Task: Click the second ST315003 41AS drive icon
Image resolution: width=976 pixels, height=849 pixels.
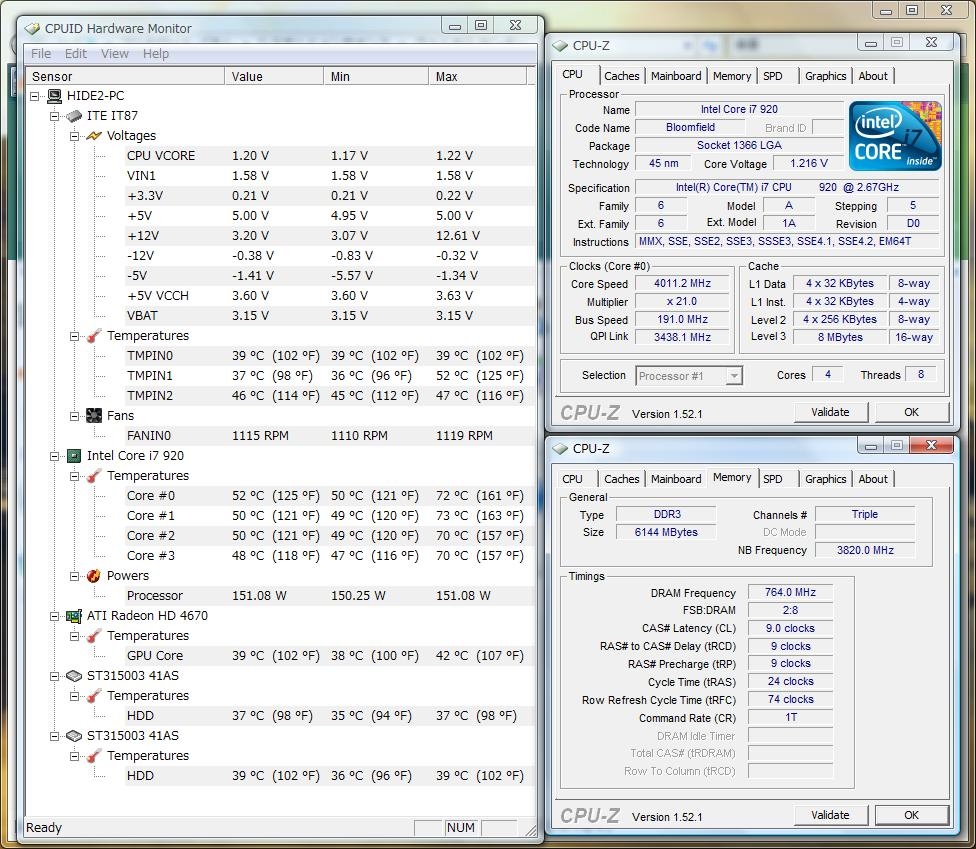Action: point(74,736)
